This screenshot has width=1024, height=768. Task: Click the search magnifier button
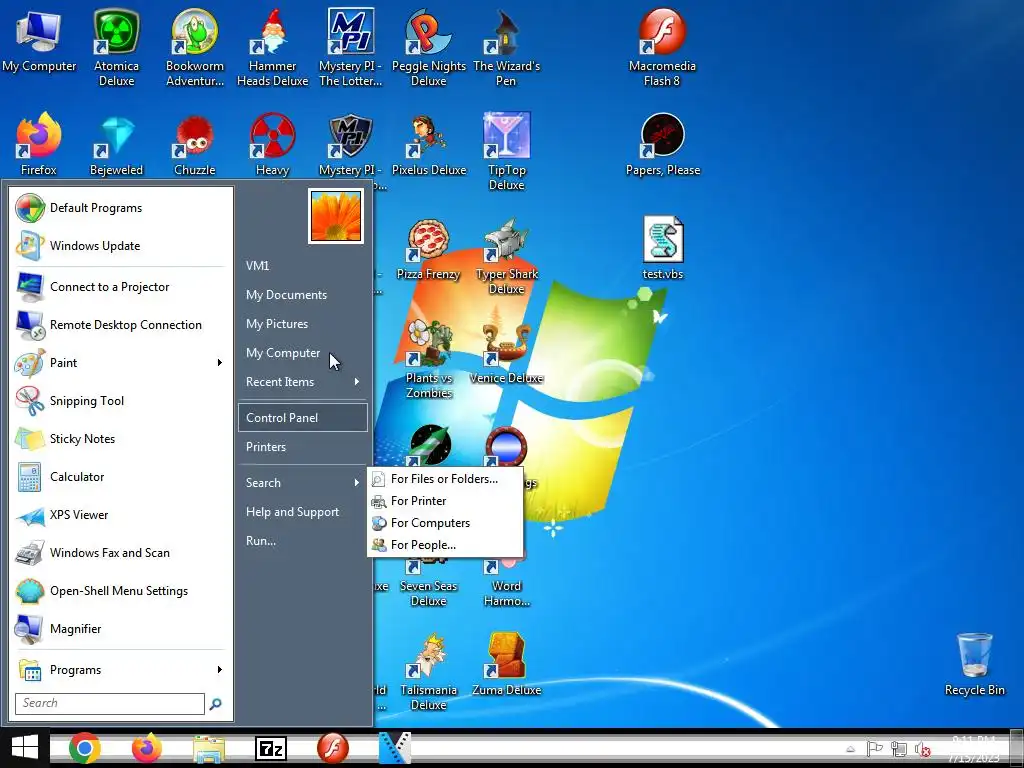click(x=216, y=704)
